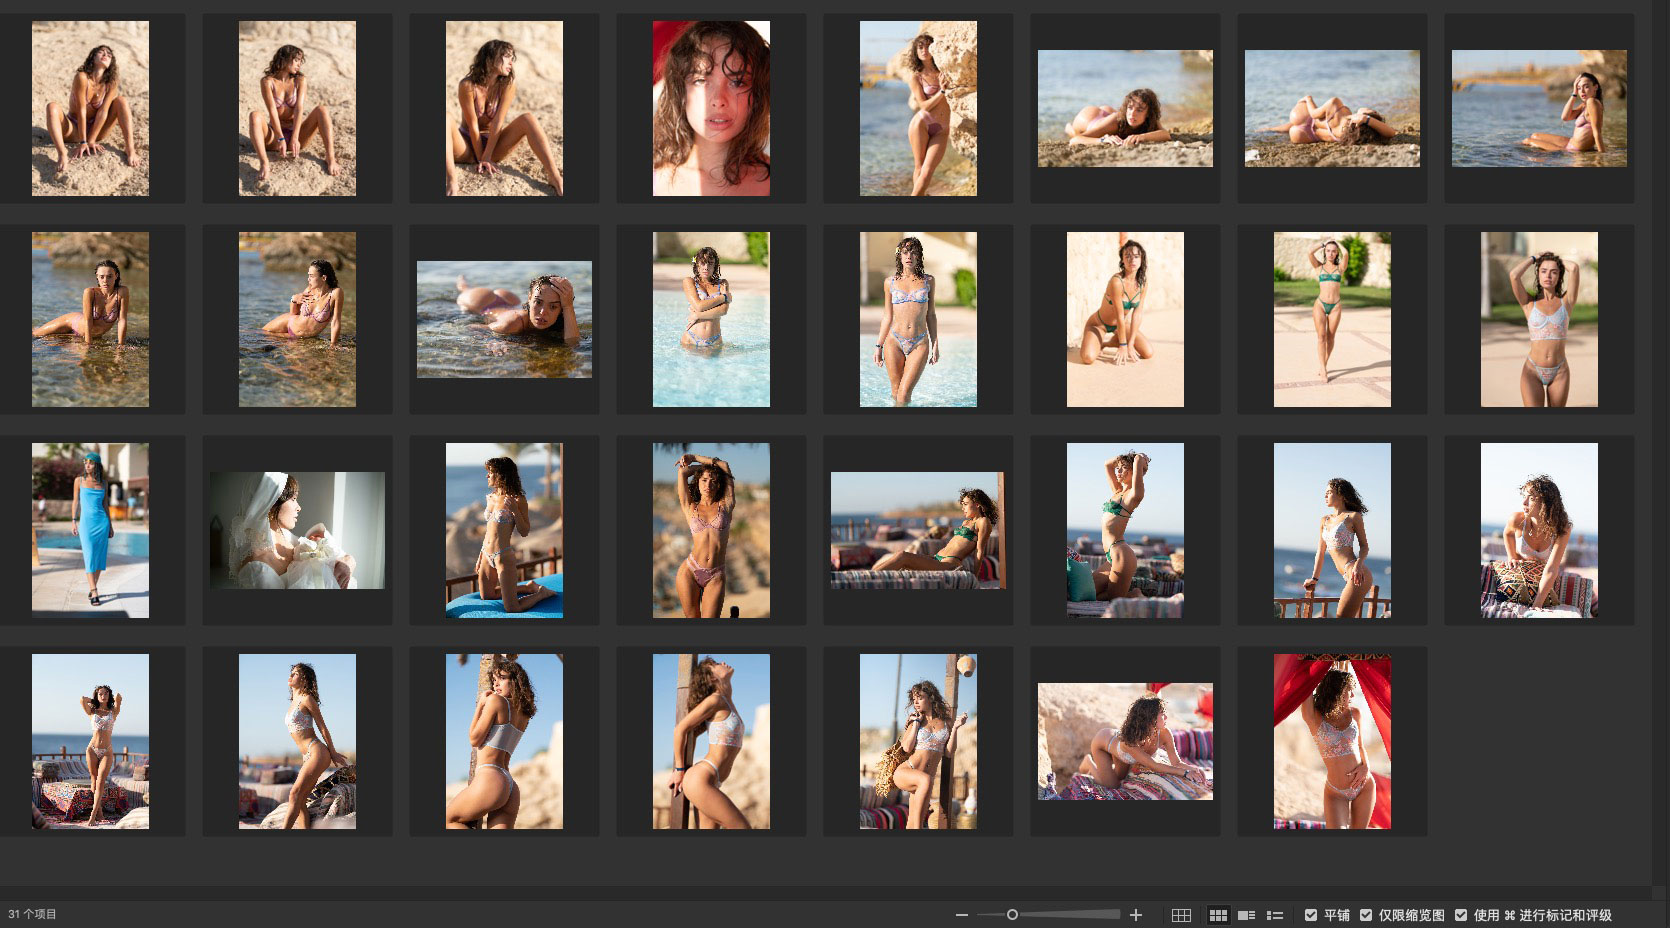Select landscape photo lying on striped rugs
The image size is (1670, 928).
pyautogui.click(x=1125, y=741)
